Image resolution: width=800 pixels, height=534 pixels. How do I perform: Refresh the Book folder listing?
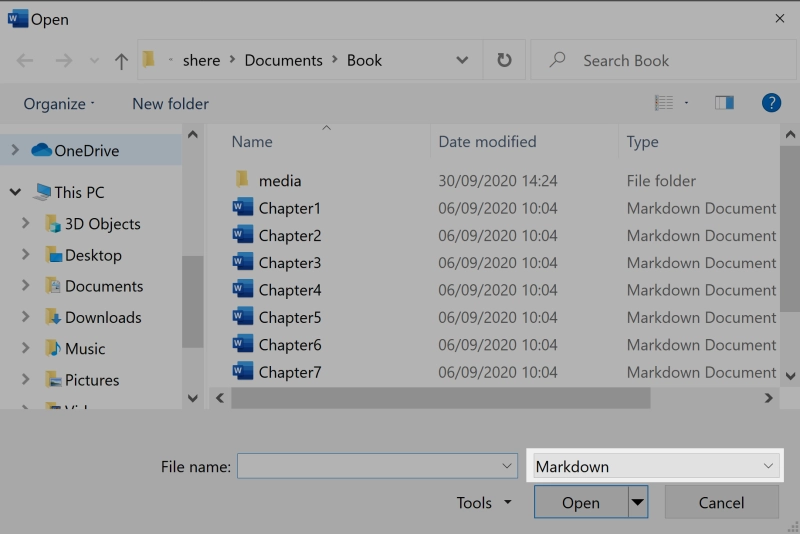(504, 60)
